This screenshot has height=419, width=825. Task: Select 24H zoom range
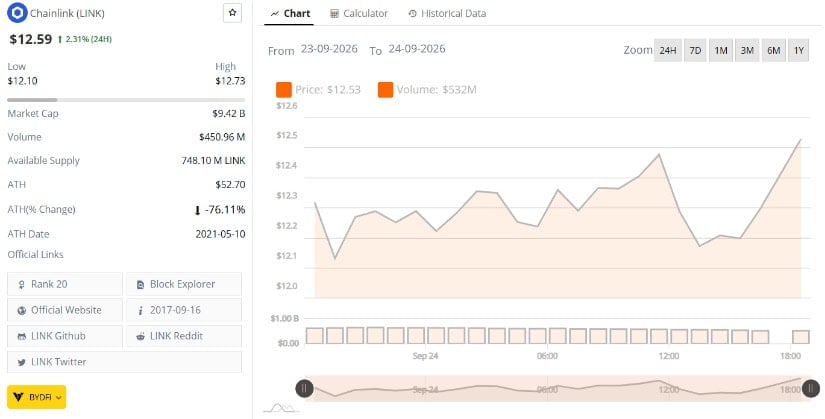[x=668, y=51]
